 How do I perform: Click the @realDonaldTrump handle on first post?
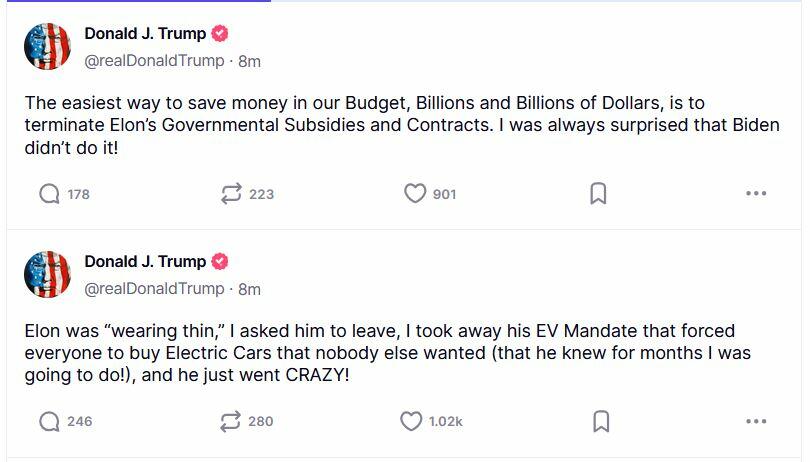(154, 60)
